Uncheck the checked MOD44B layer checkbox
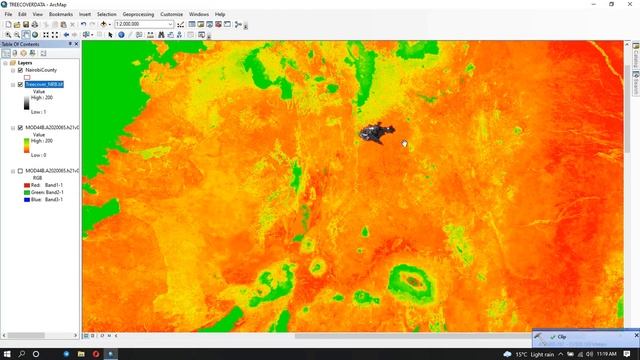 coord(20,128)
